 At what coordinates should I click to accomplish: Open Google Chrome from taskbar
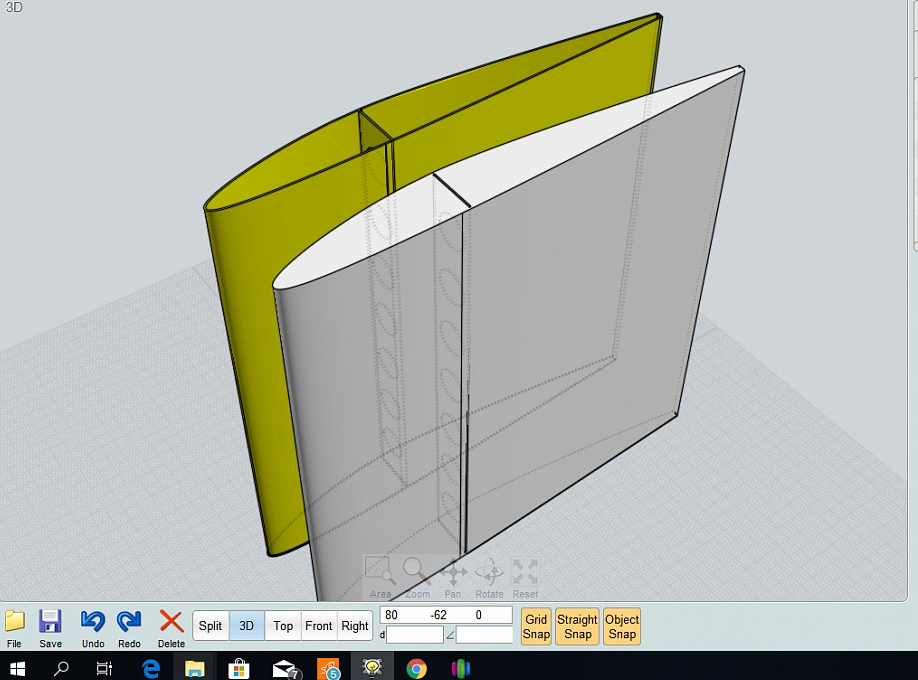(x=417, y=668)
